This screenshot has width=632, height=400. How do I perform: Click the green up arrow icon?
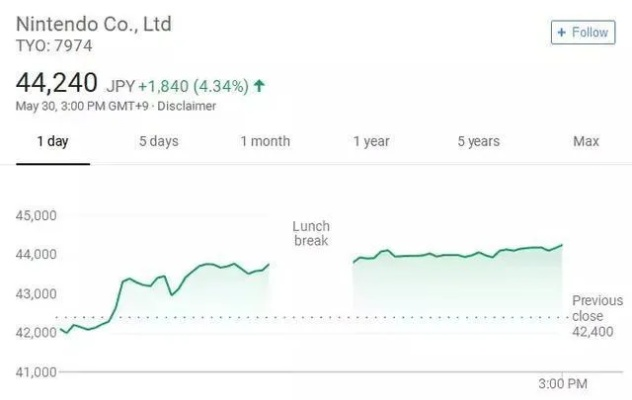click(260, 86)
